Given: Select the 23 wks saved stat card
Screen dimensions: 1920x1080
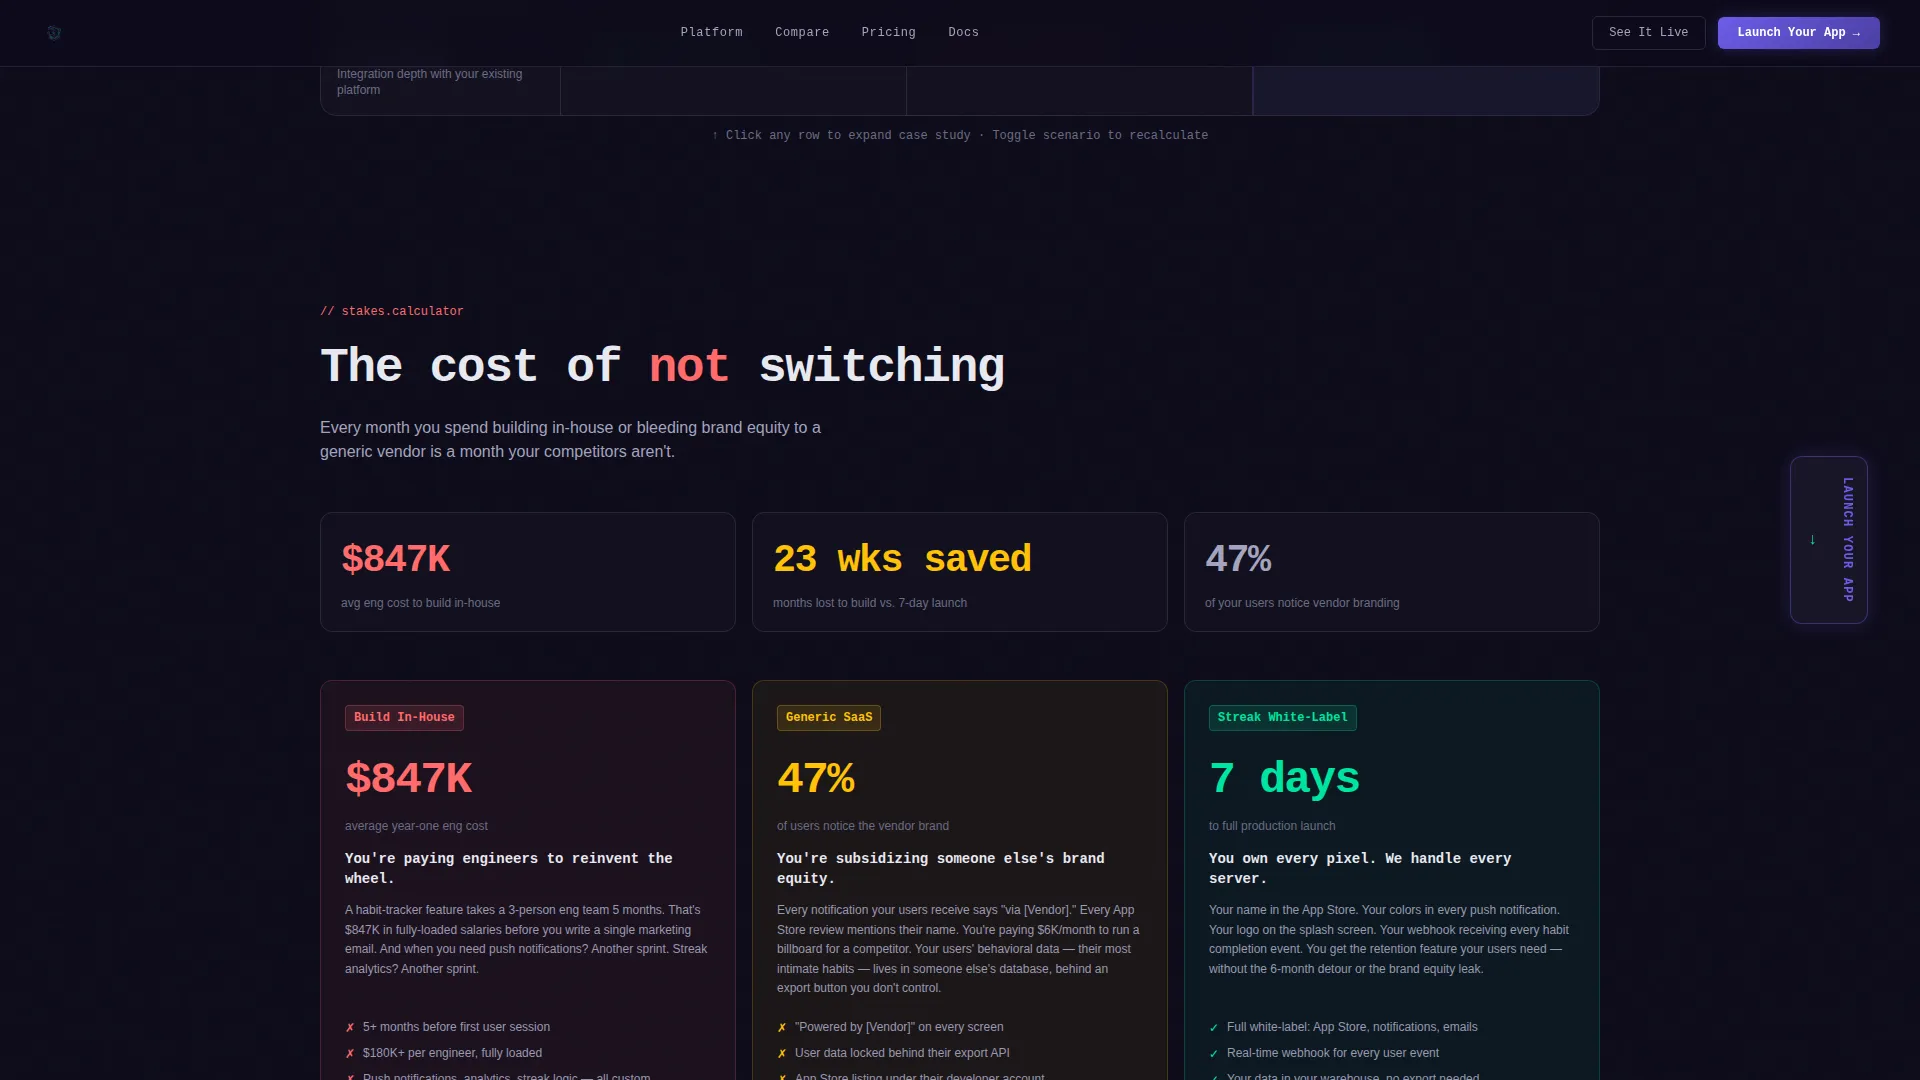Looking at the screenshot, I should click(x=959, y=572).
